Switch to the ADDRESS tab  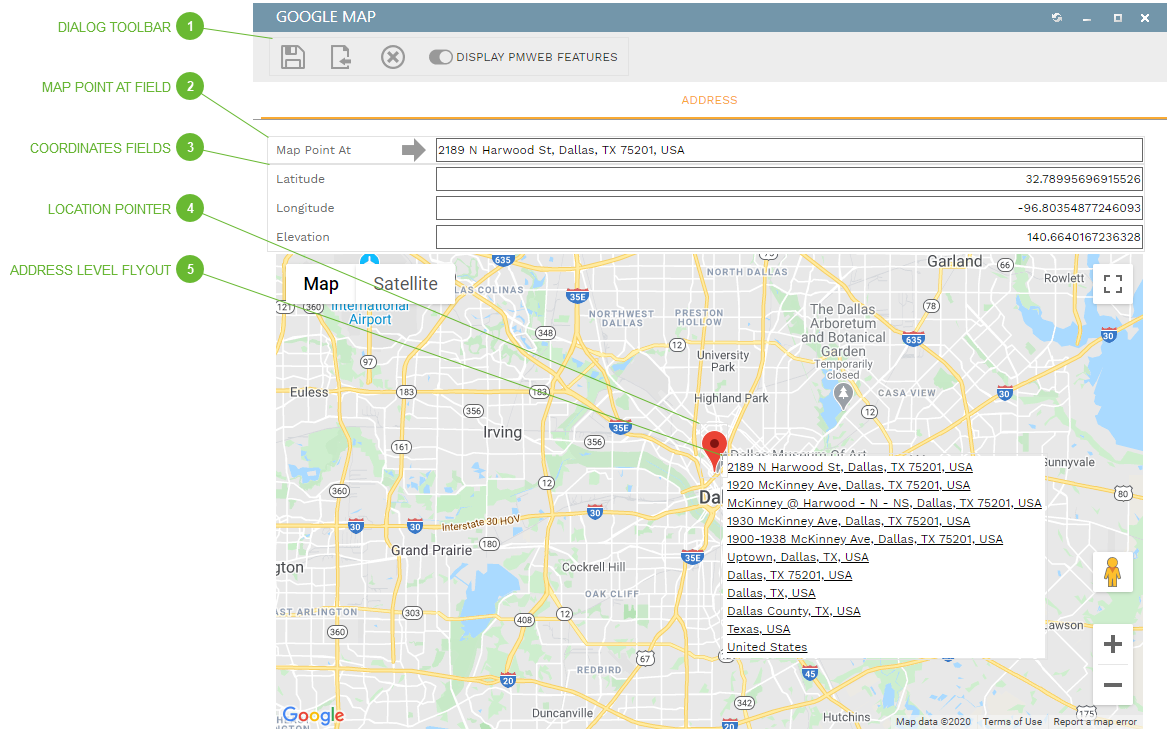pos(709,100)
